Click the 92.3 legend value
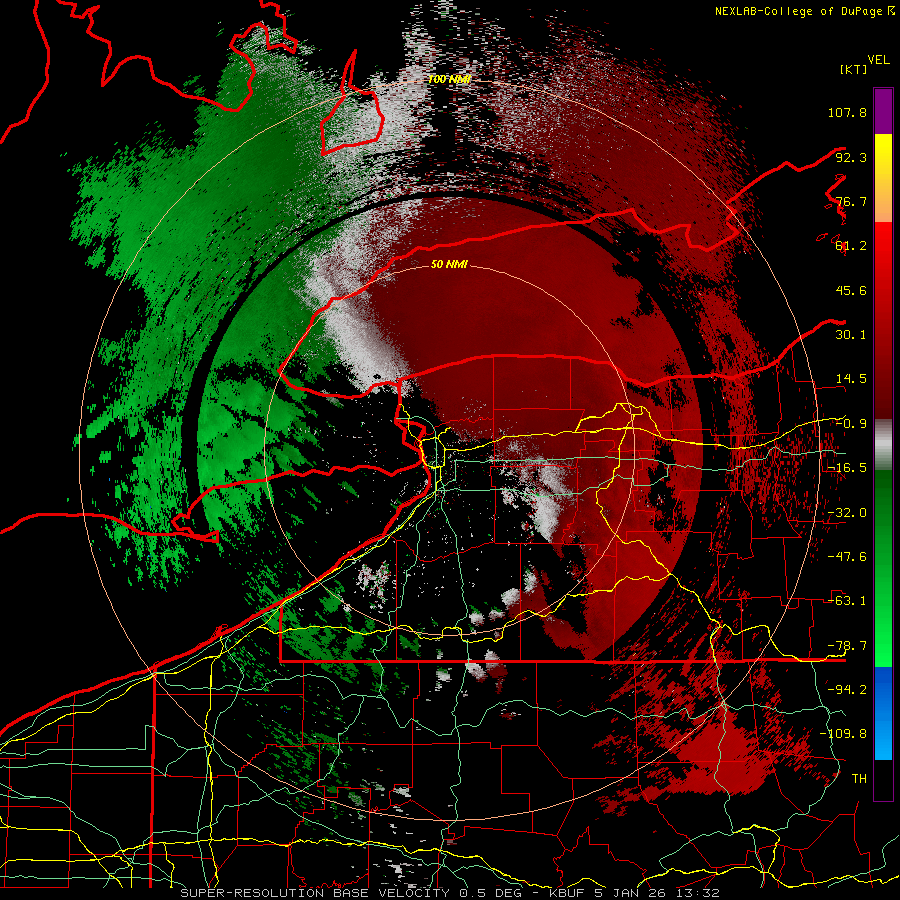This screenshot has height=900, width=900. click(851, 157)
